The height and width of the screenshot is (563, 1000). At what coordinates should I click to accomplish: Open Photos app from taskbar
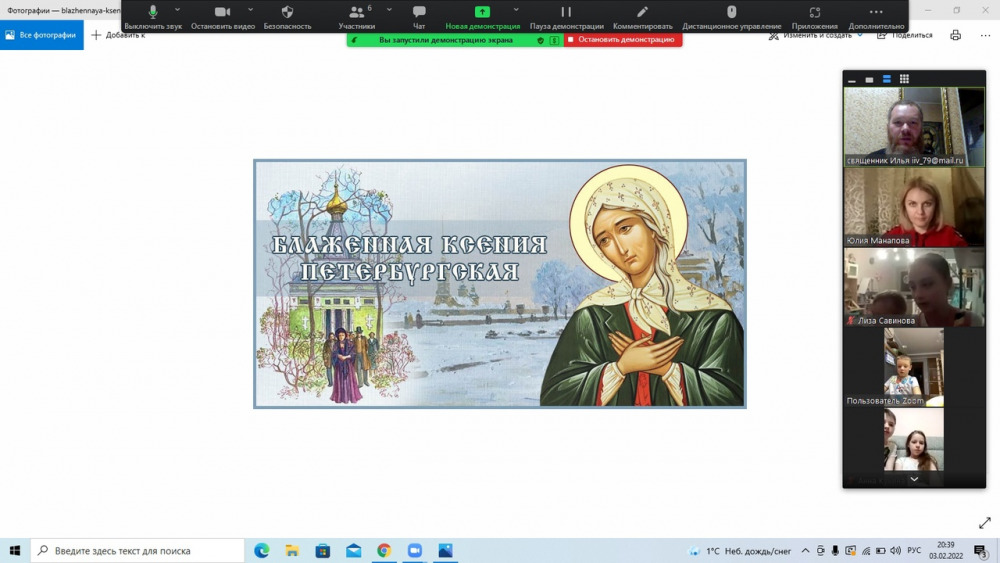click(445, 550)
